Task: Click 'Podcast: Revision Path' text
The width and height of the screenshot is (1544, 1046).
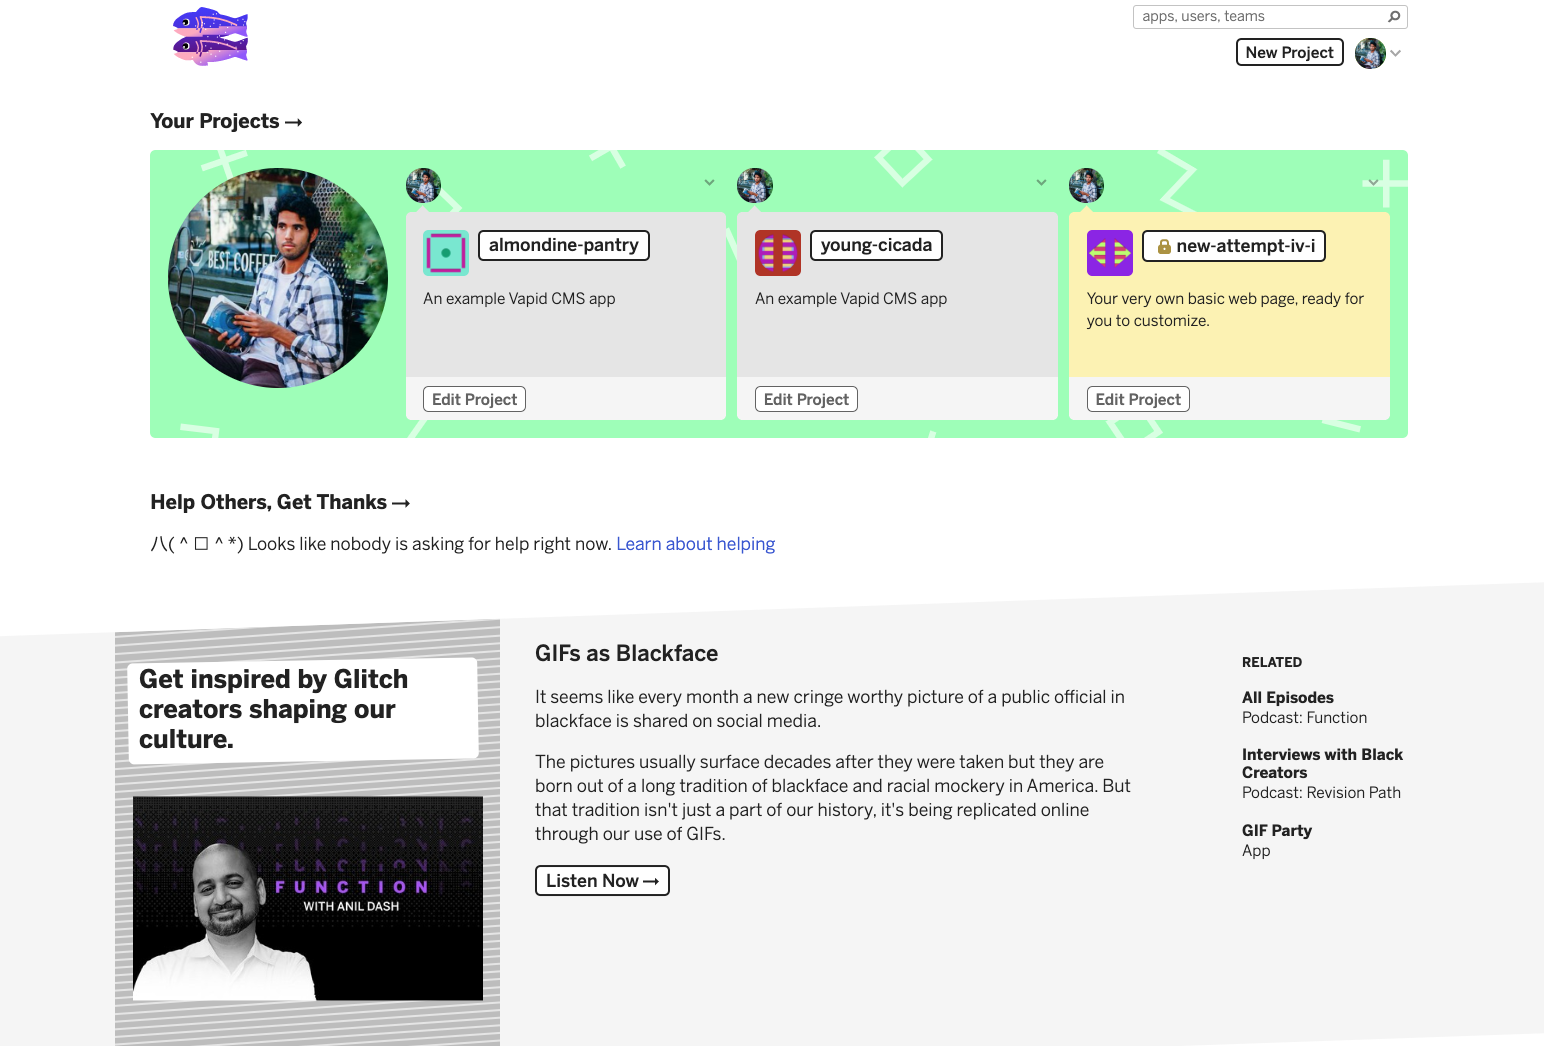Action: point(1321,792)
